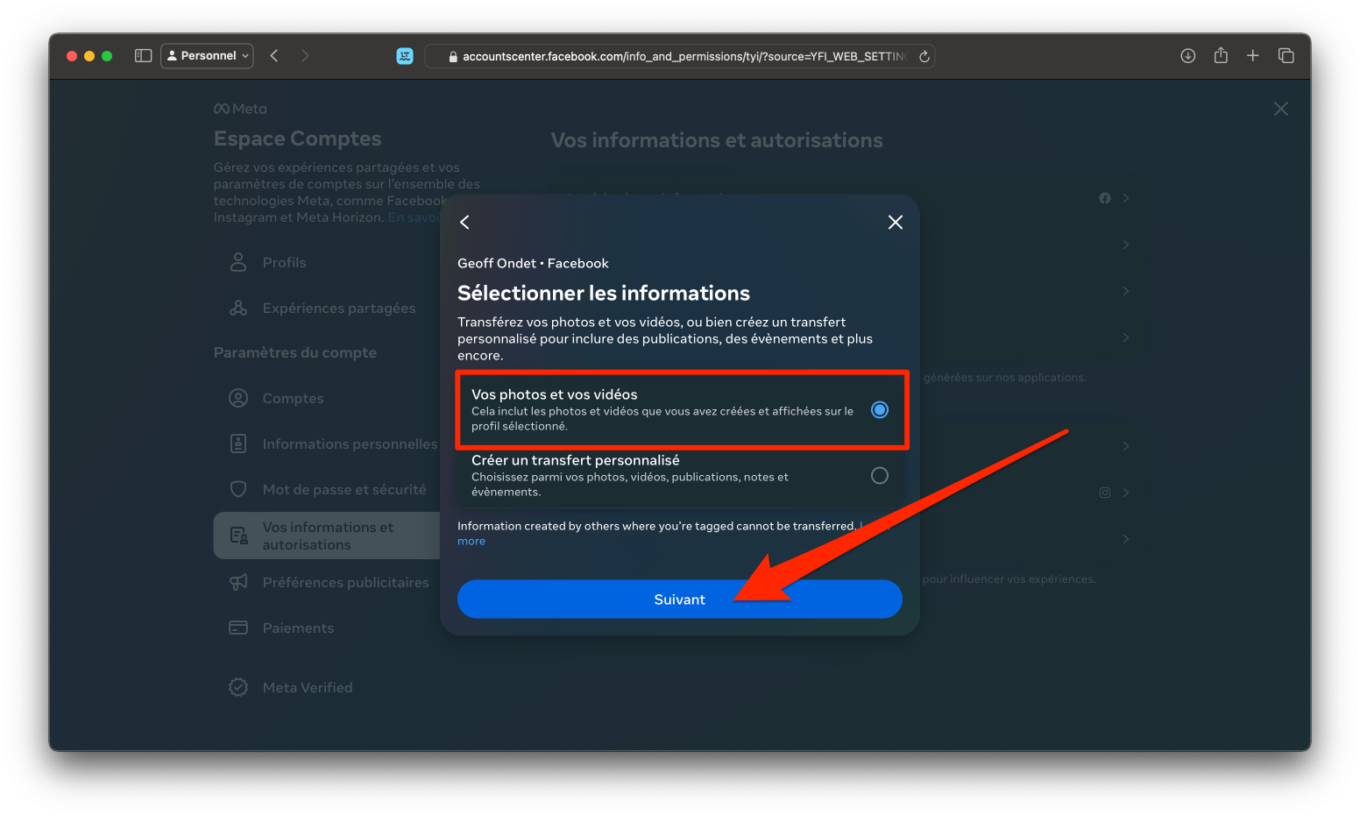
Task: Open the Personnel profile dropdown
Action: [207, 56]
